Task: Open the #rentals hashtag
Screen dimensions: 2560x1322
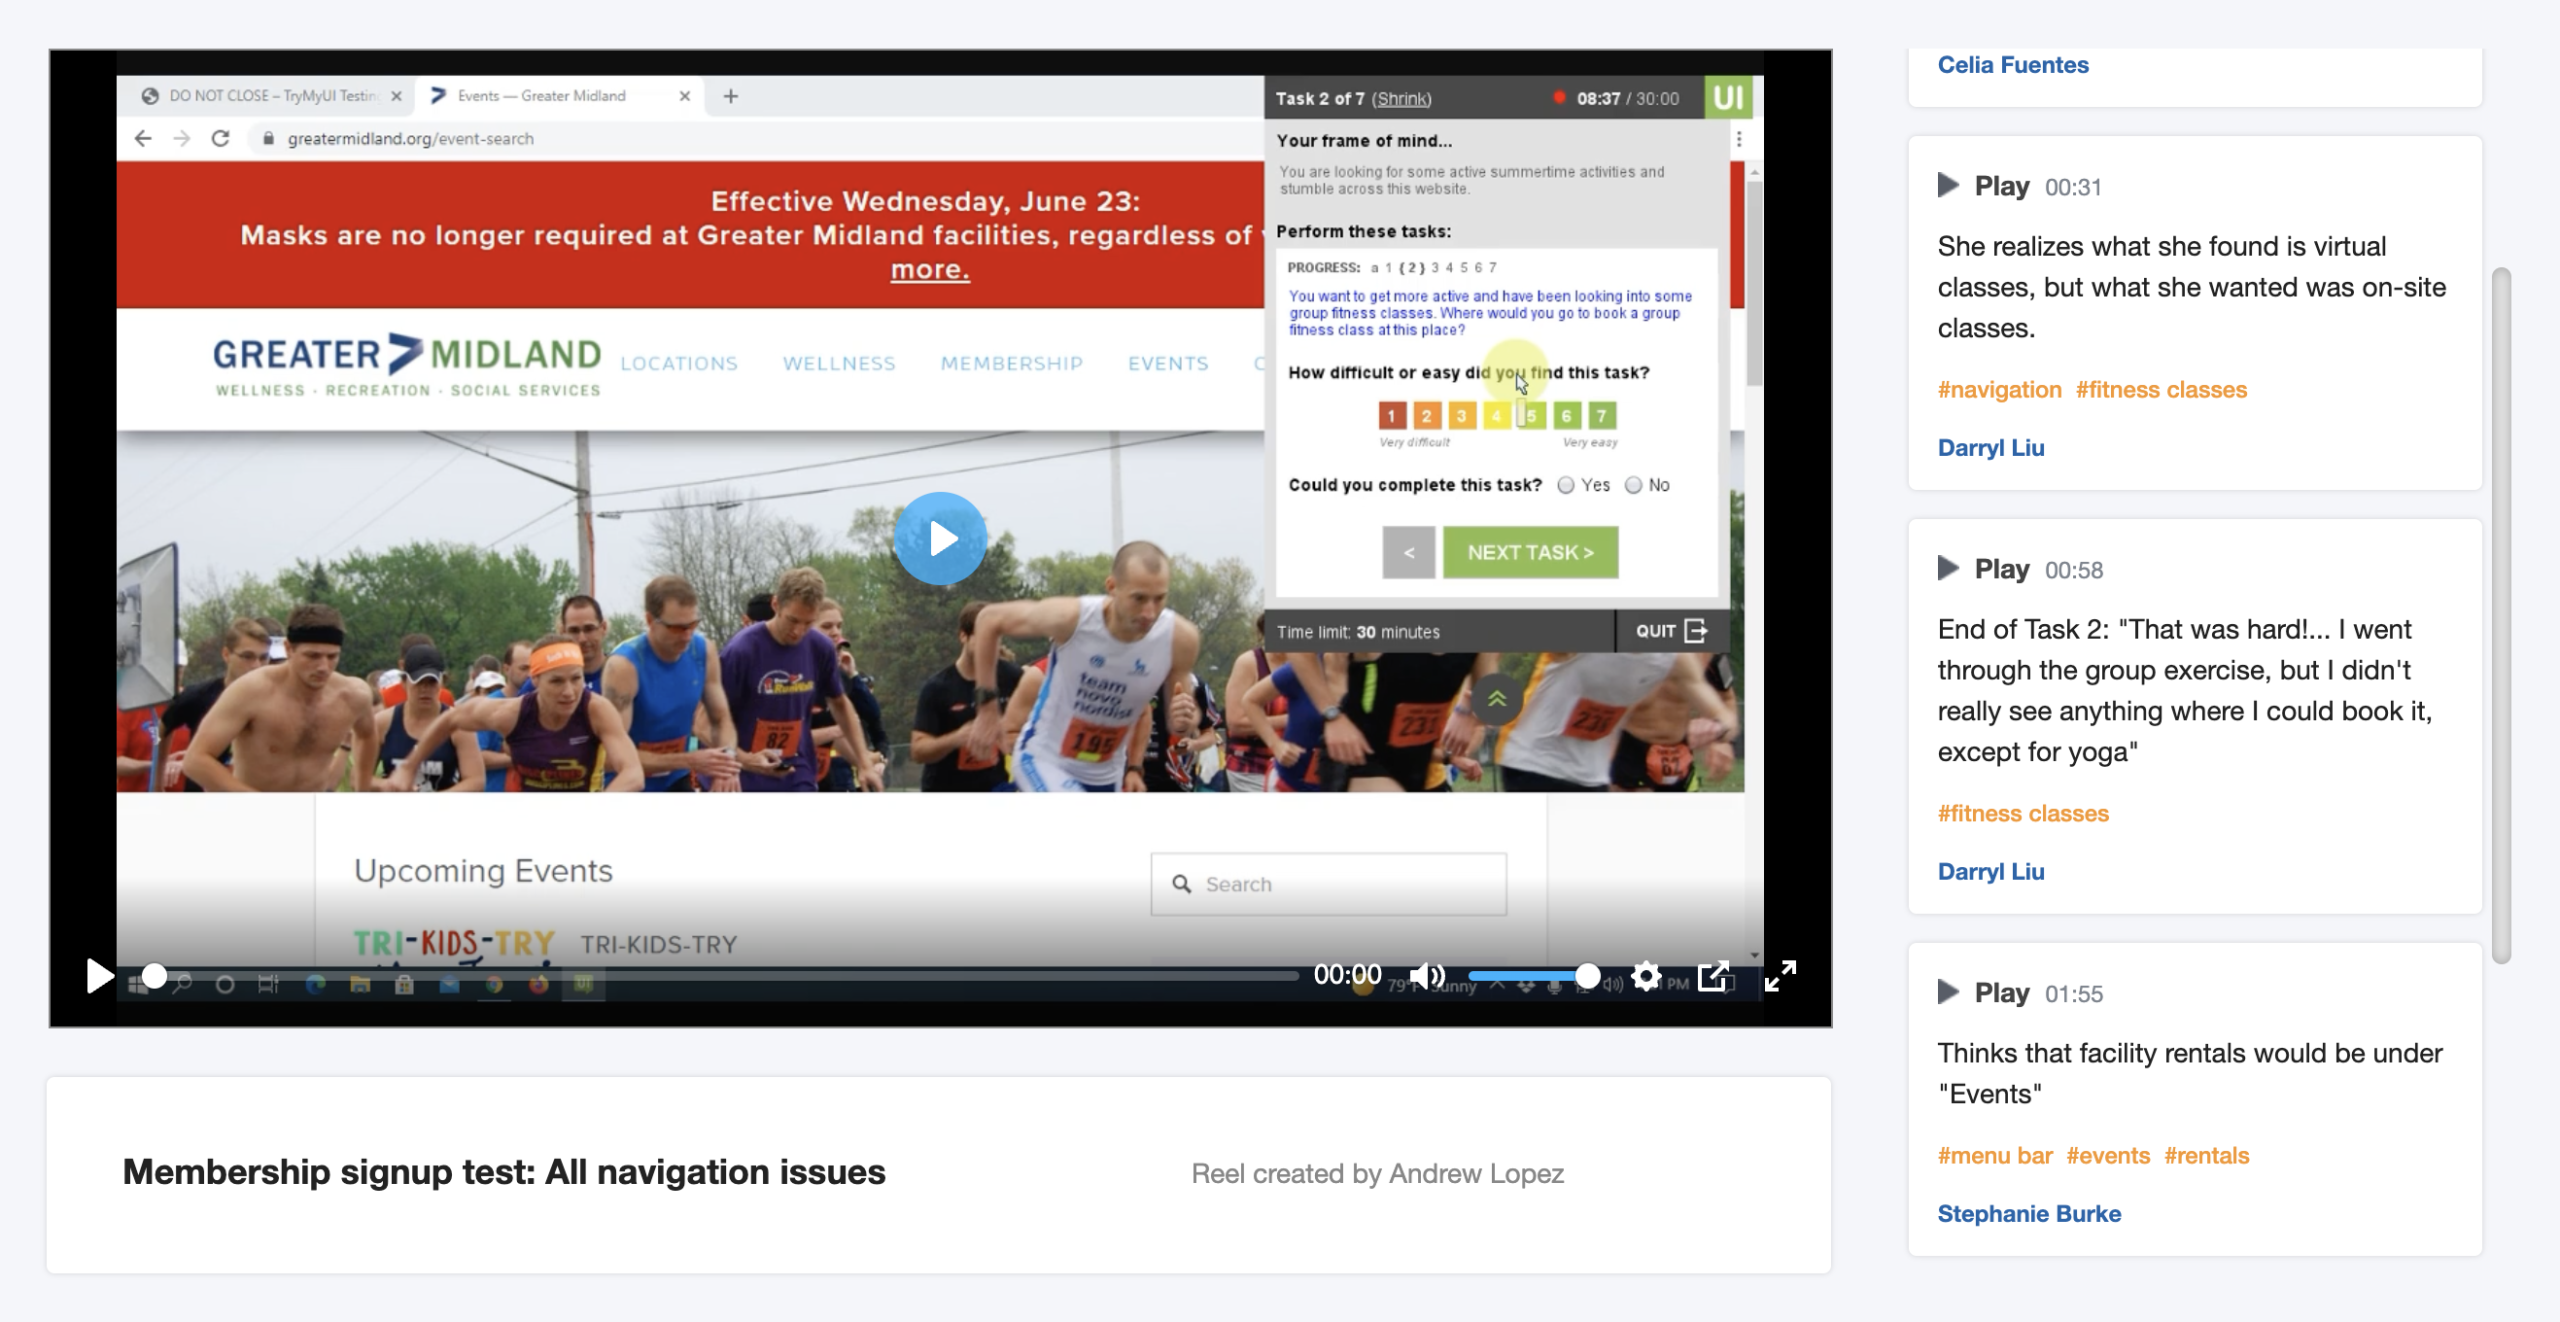Action: point(2207,1156)
